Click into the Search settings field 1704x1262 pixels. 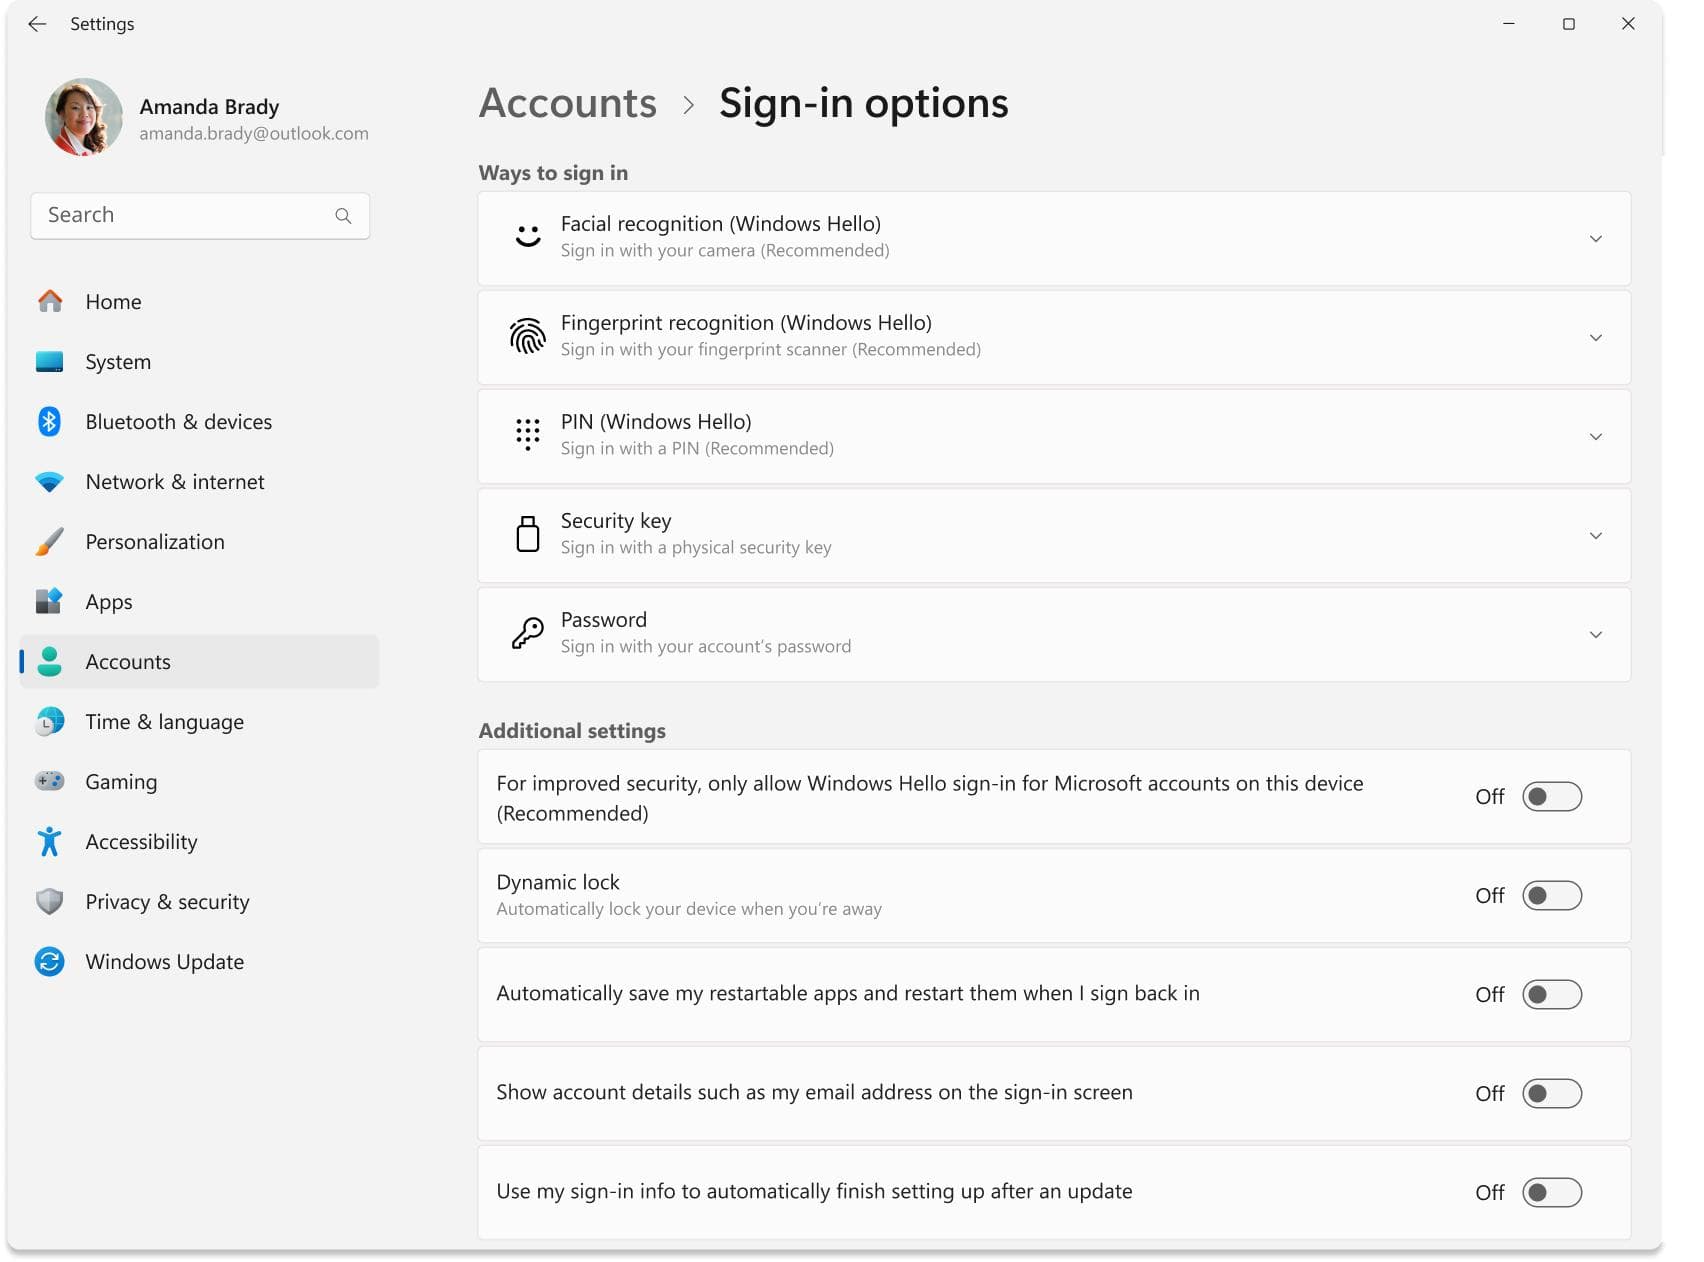pos(200,216)
